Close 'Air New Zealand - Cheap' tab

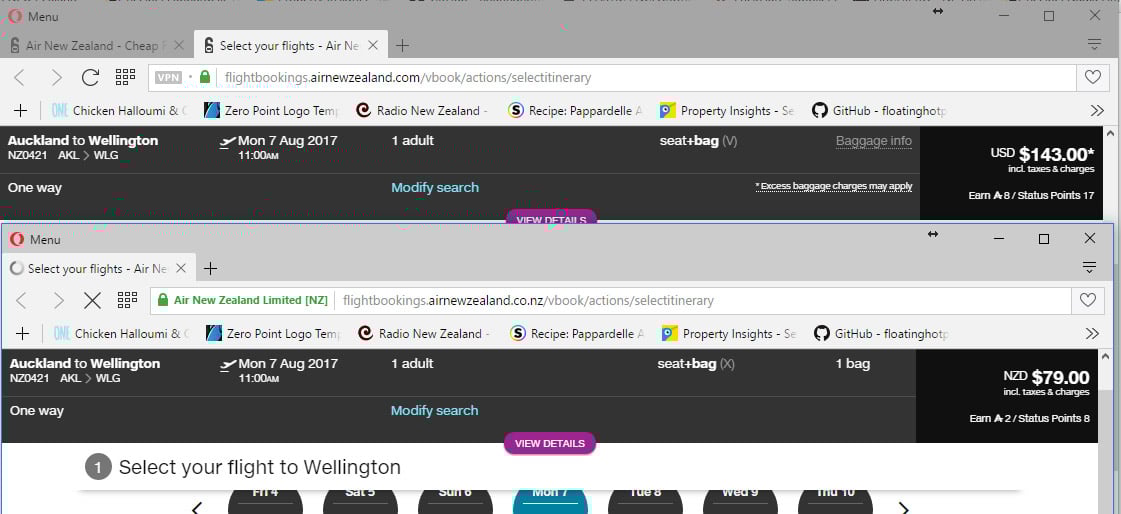pyautogui.click(x=179, y=45)
